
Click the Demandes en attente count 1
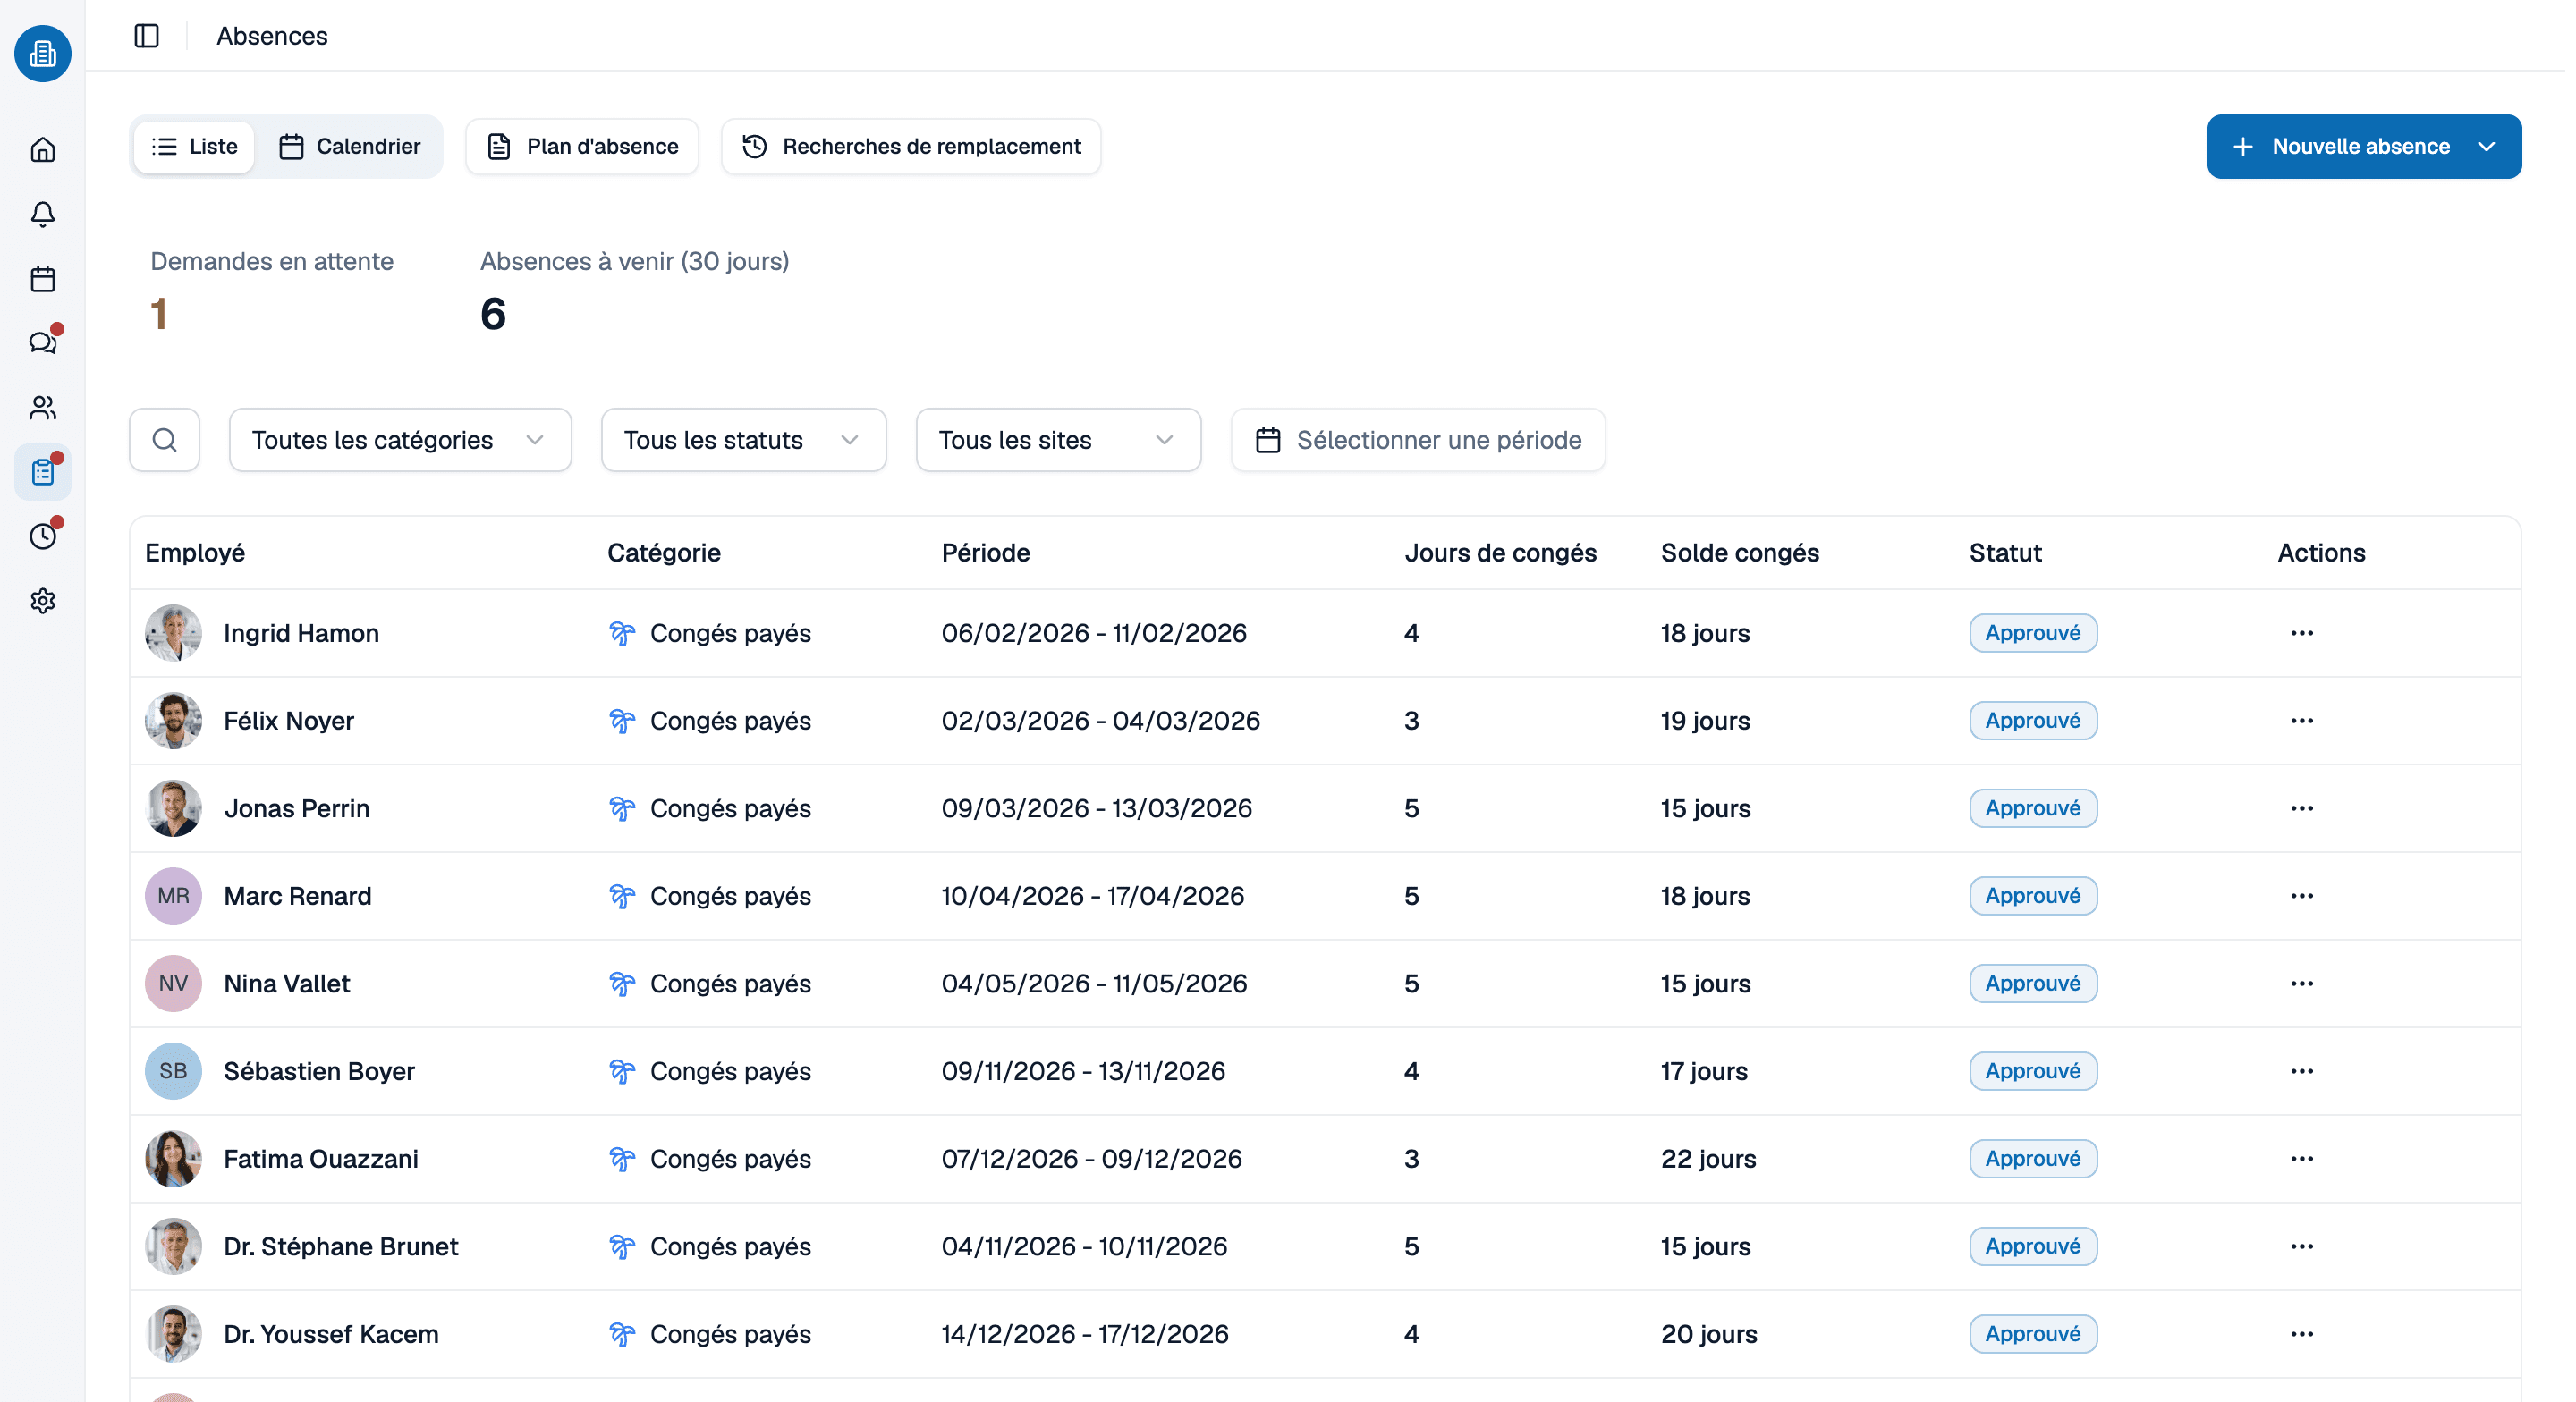point(159,314)
